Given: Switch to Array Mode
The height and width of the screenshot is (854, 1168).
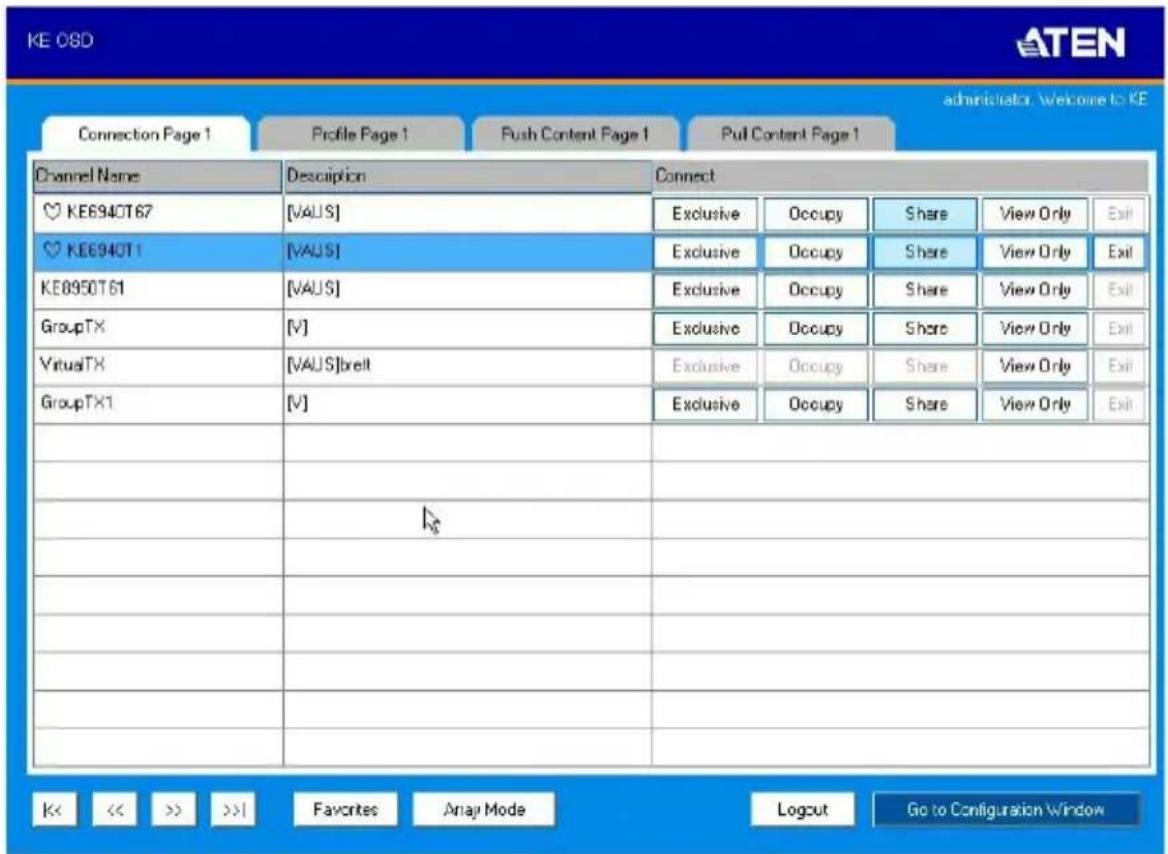Looking at the screenshot, I should click(484, 810).
